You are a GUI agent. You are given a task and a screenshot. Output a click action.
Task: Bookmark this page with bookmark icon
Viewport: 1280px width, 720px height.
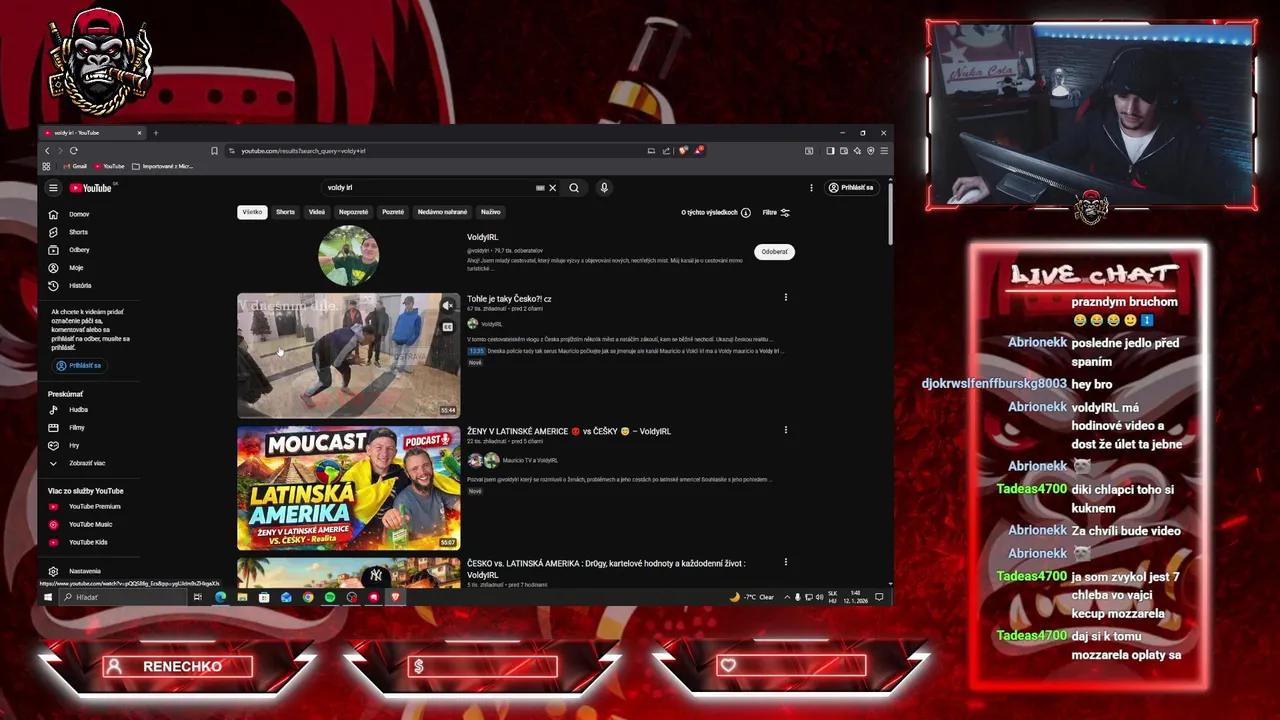[214, 151]
